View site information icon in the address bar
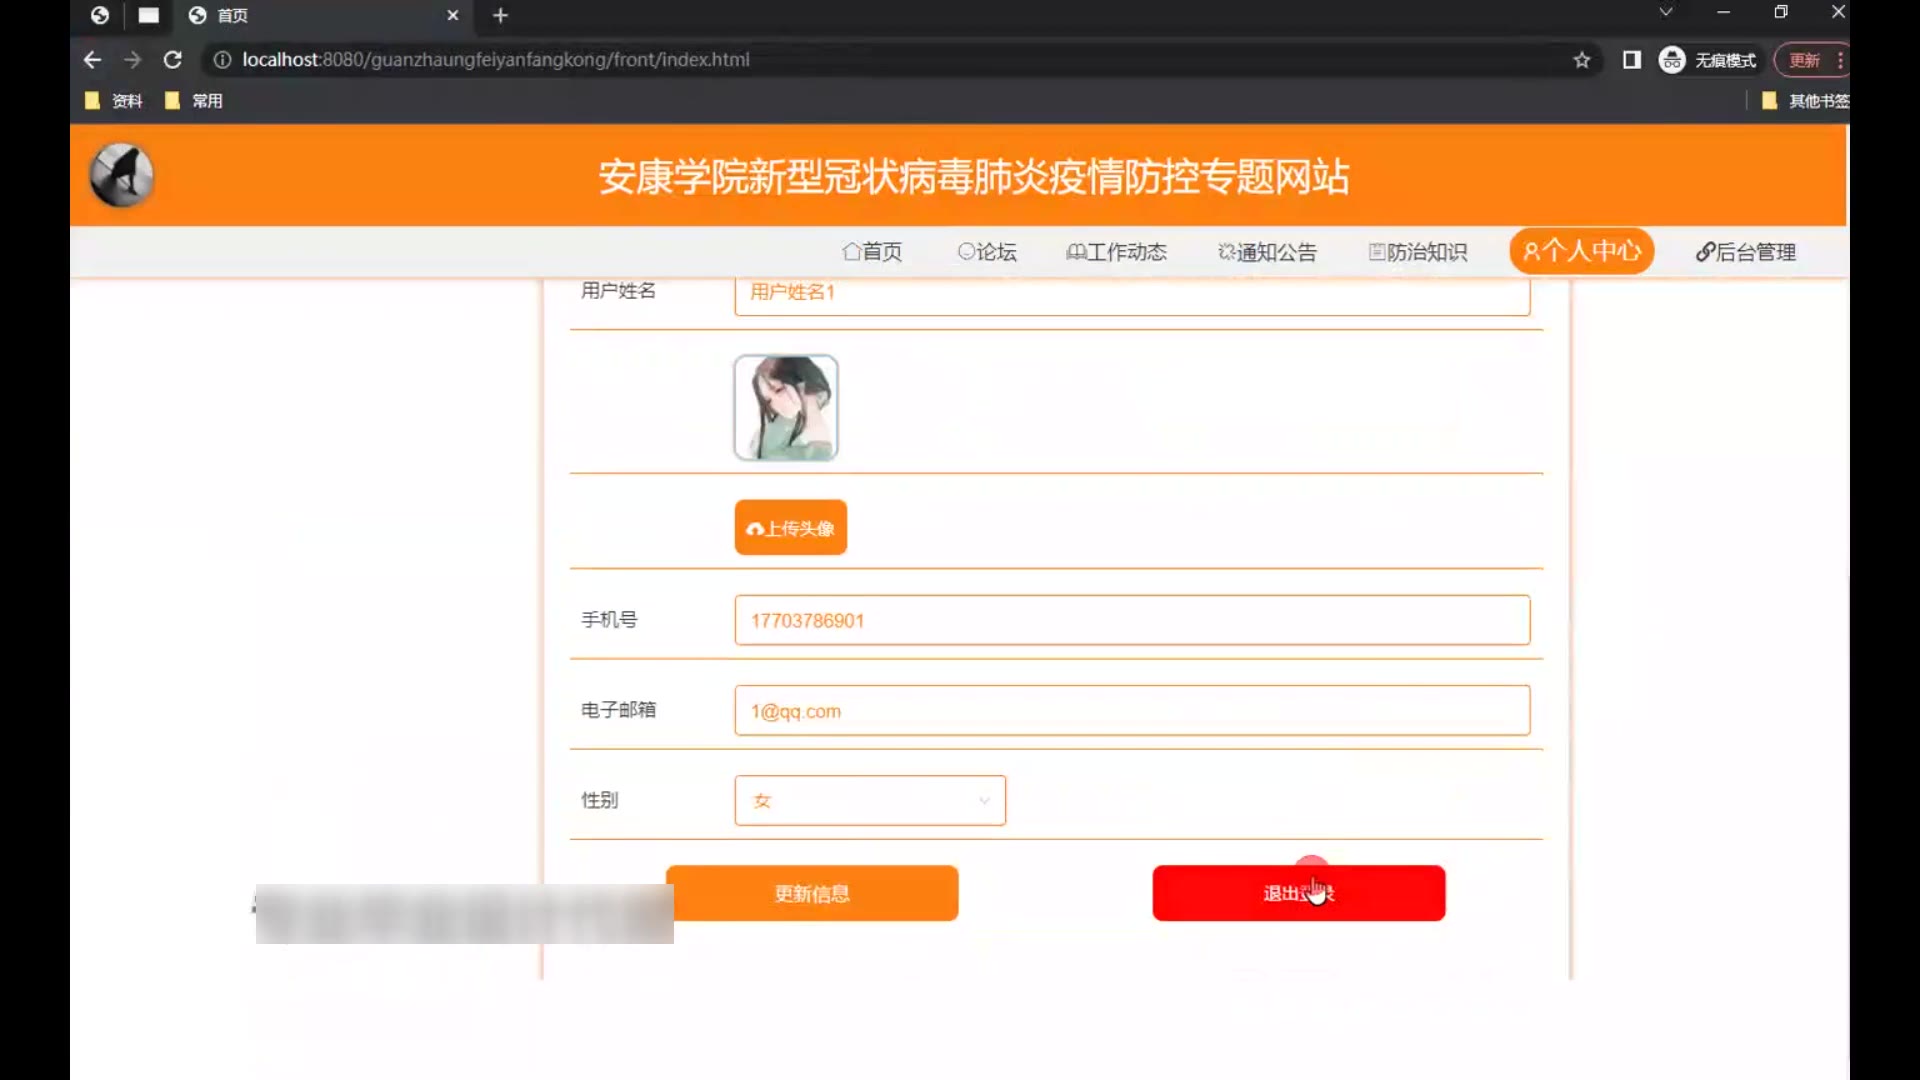This screenshot has height=1080, width=1920. 222,60
